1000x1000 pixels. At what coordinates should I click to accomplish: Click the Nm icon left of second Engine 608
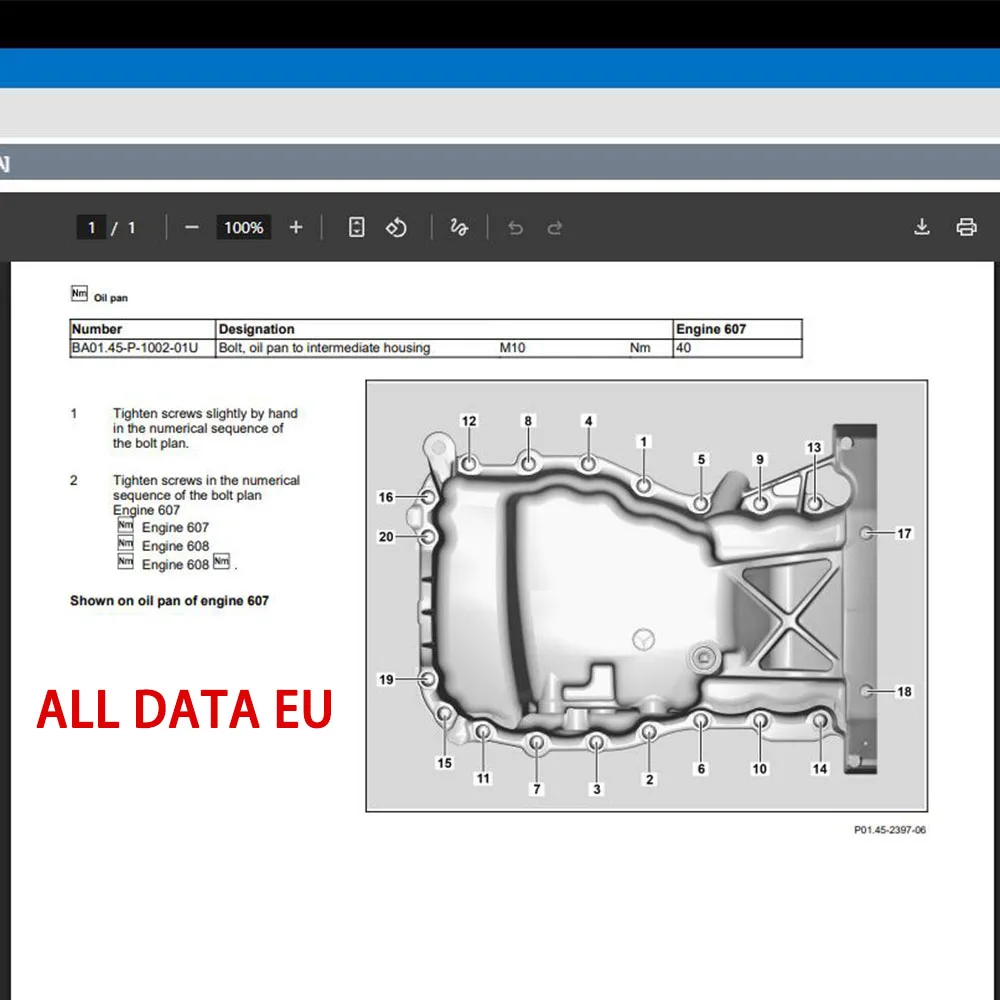click(126, 562)
